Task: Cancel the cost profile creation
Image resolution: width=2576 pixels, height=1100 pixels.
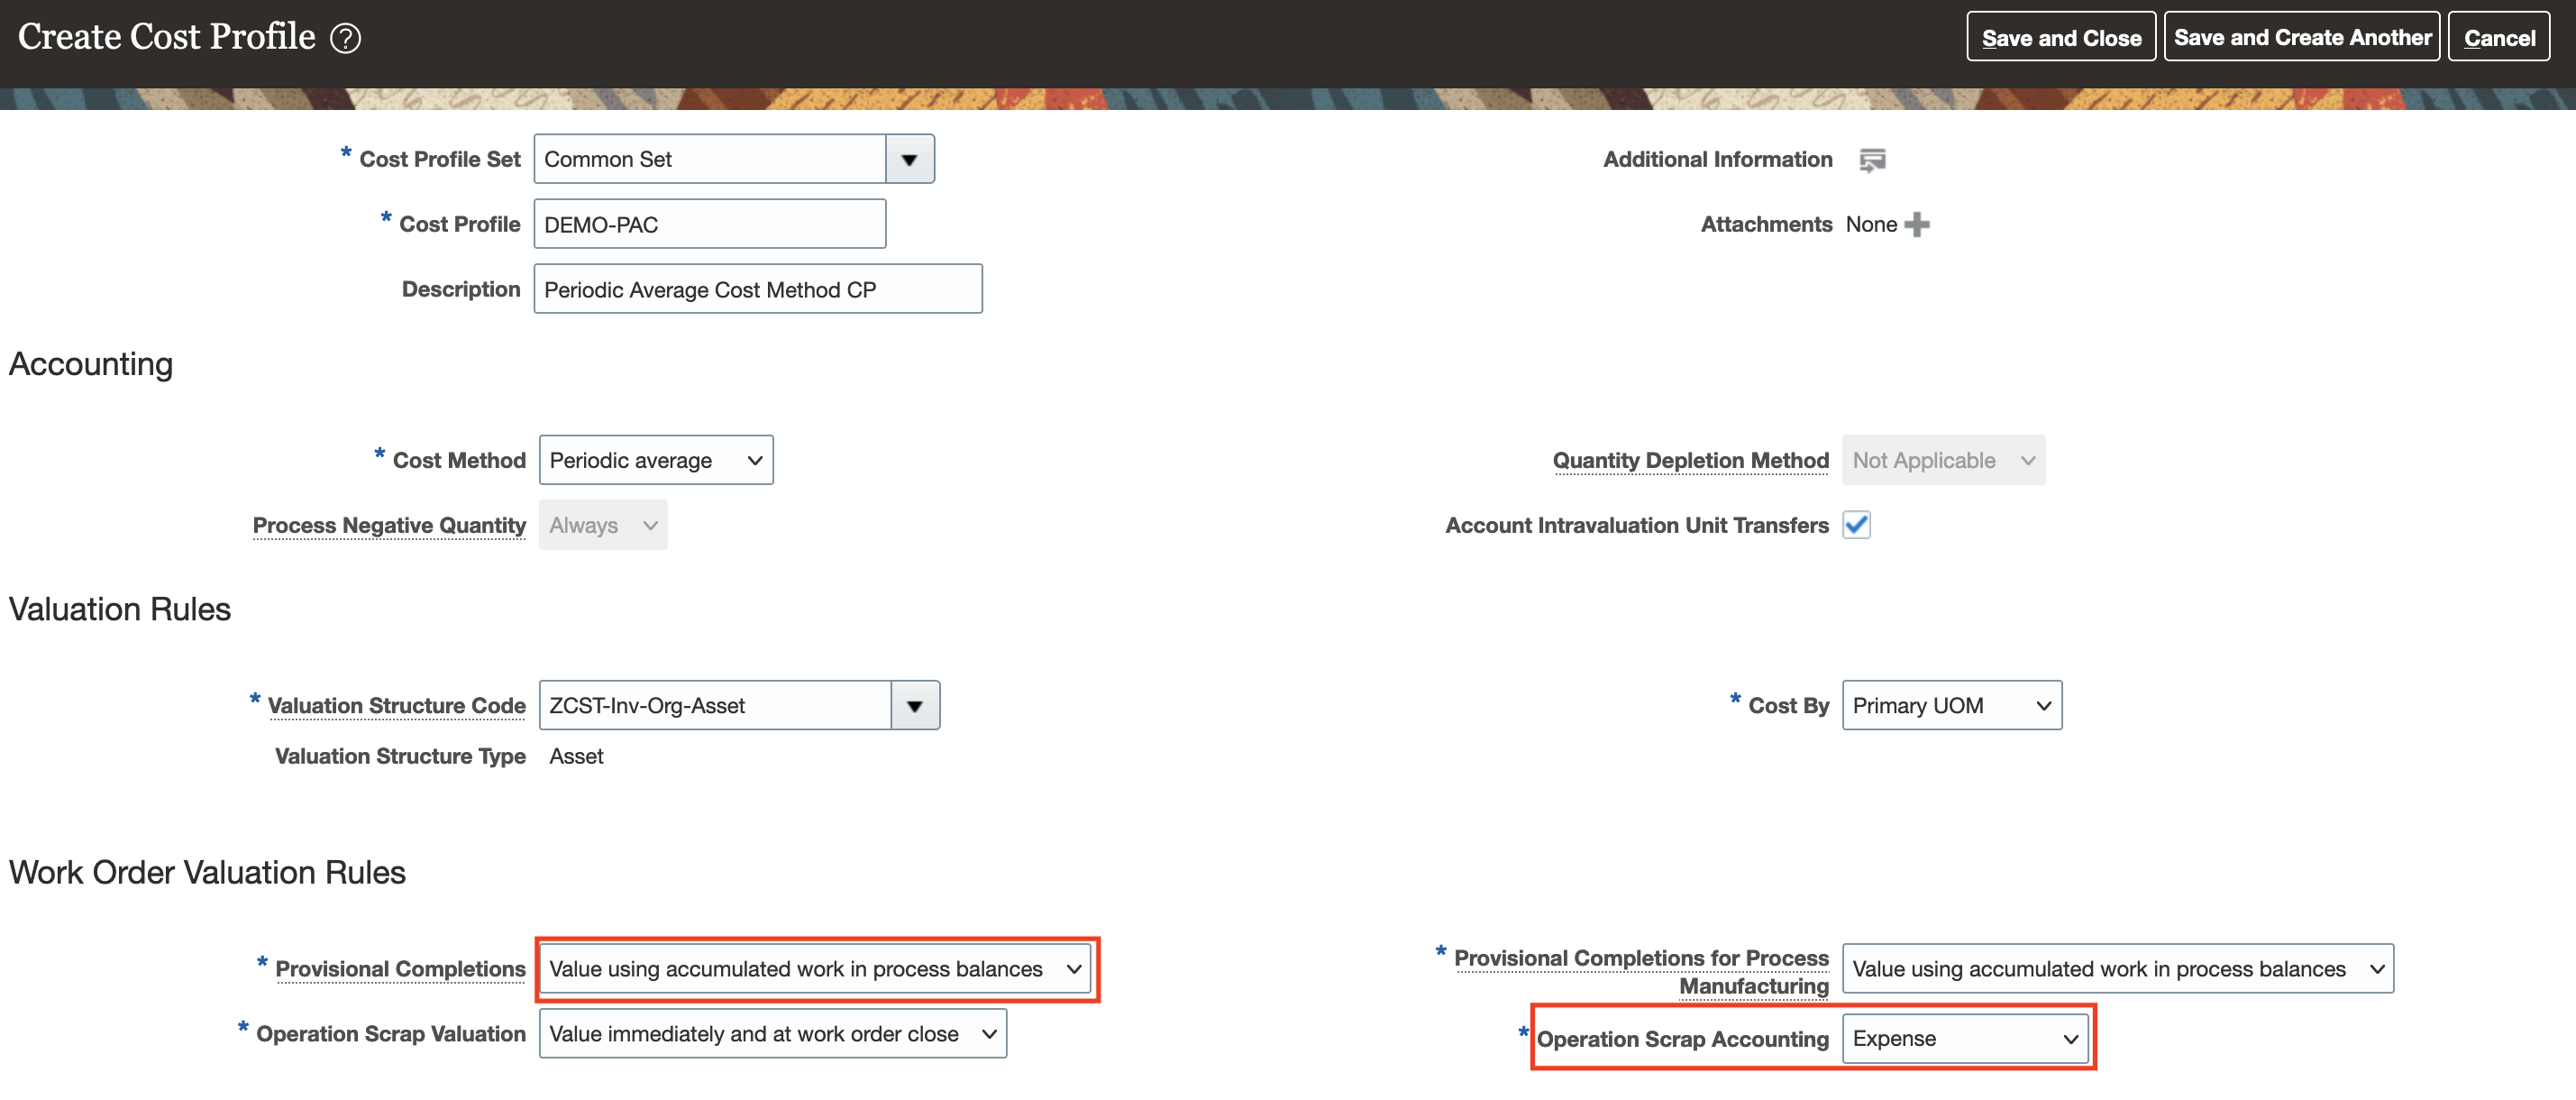Action: point(2499,37)
